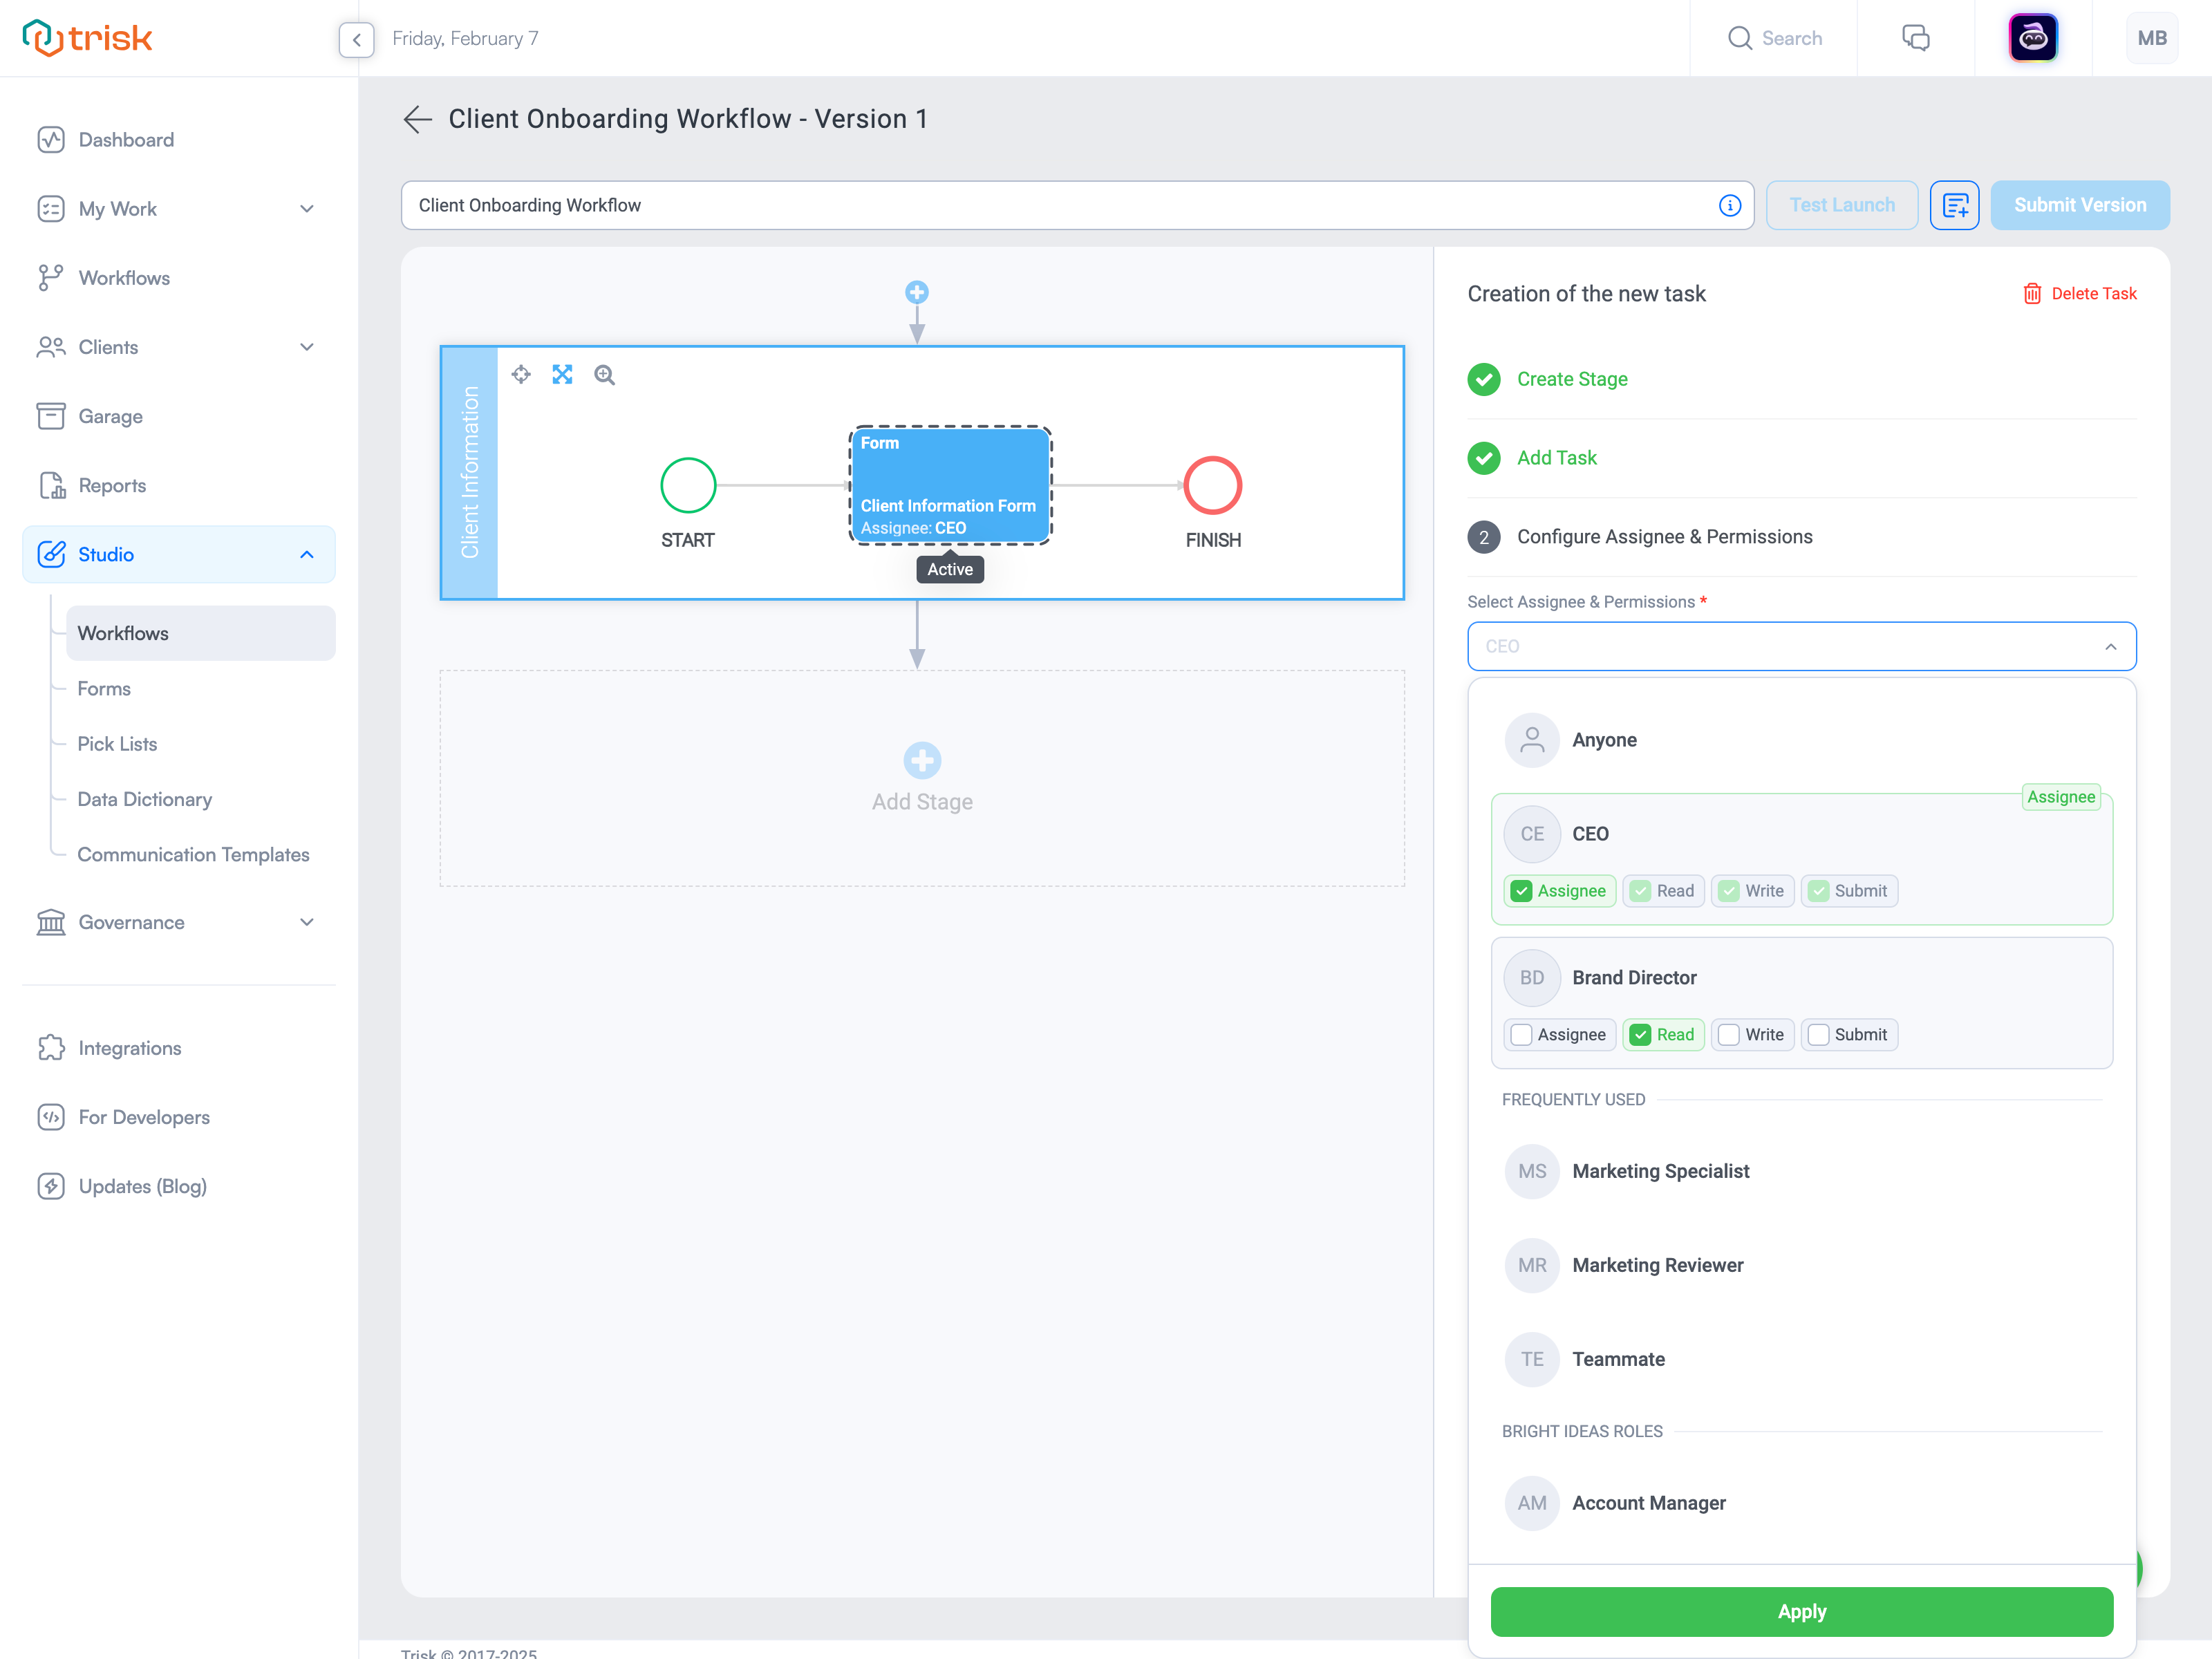This screenshot has height=1659, width=2212.
Task: Open the MB user profile avatar
Action: pyautogui.click(x=2152, y=38)
